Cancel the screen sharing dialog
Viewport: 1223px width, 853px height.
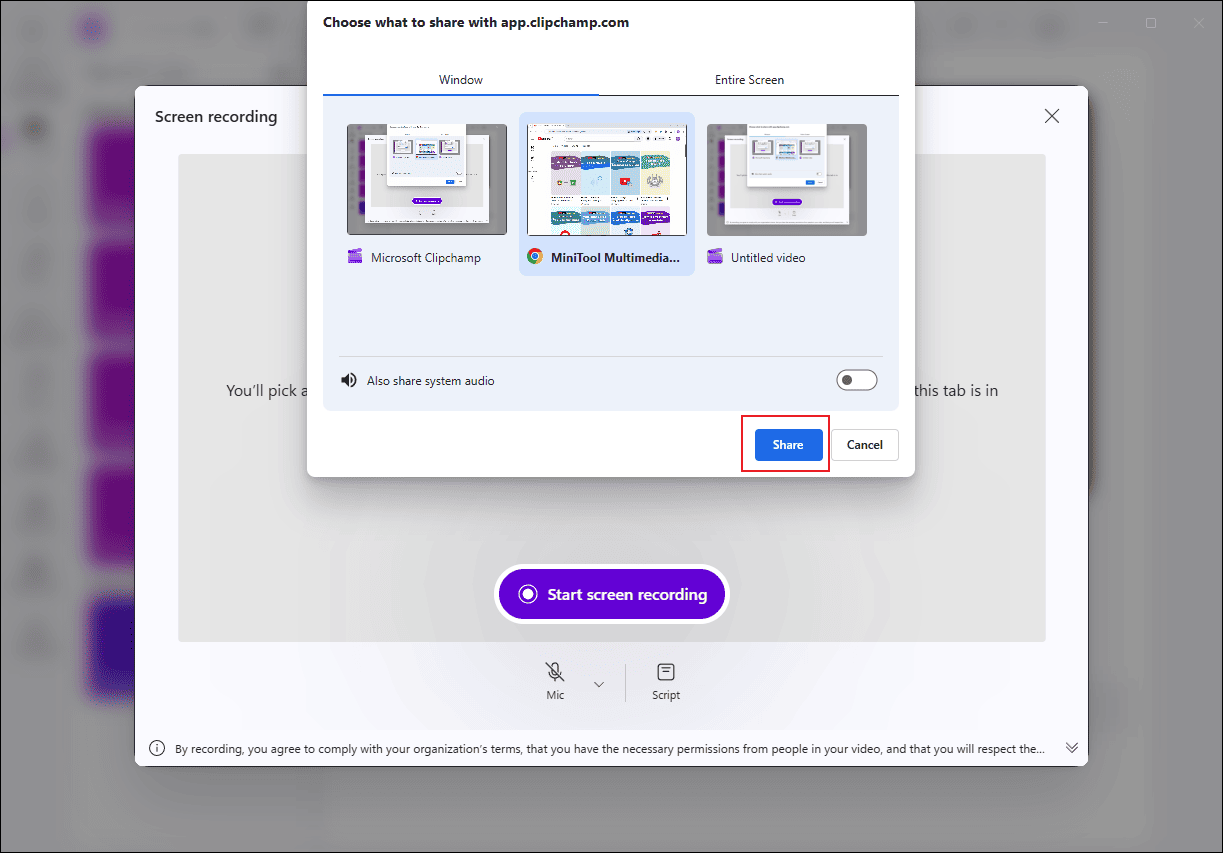coord(864,444)
